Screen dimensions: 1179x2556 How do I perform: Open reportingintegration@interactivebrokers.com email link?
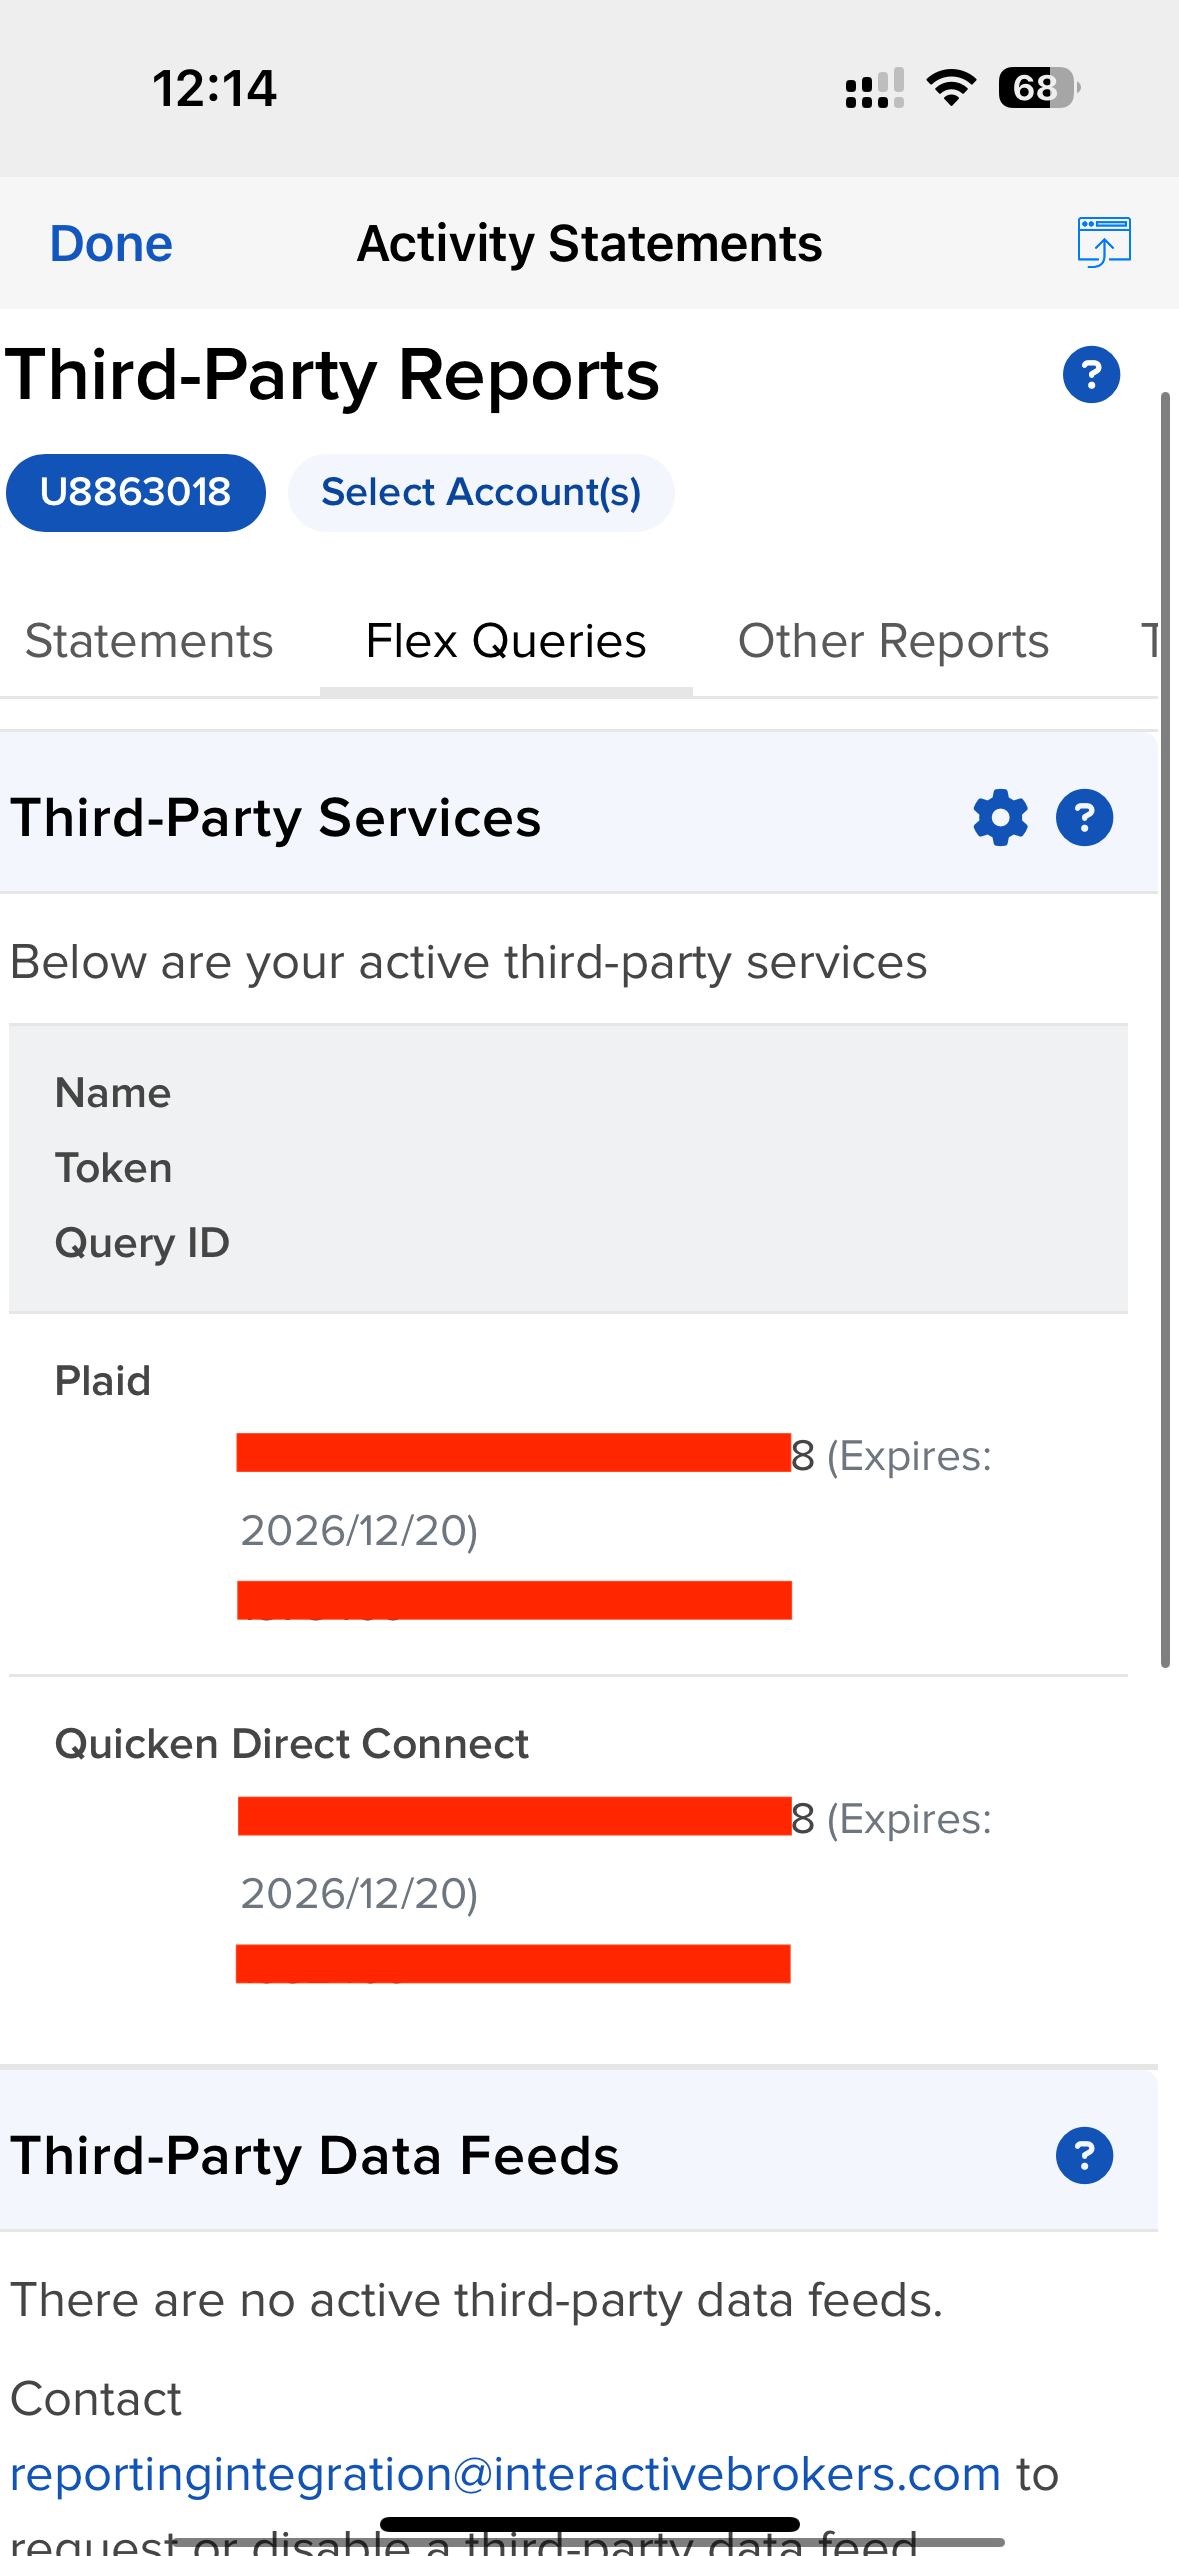pyautogui.click(x=505, y=2475)
